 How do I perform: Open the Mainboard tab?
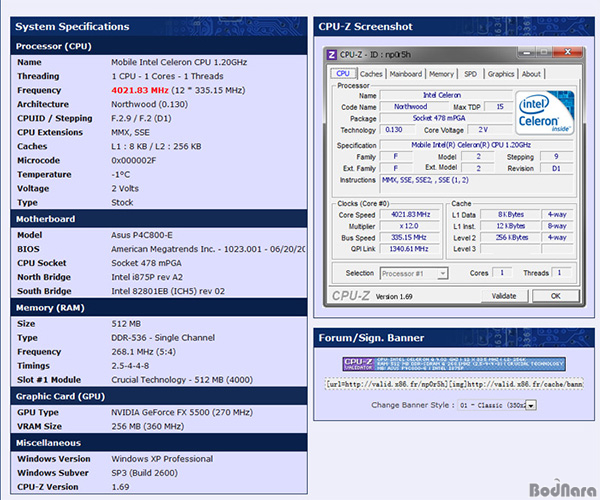(x=405, y=73)
